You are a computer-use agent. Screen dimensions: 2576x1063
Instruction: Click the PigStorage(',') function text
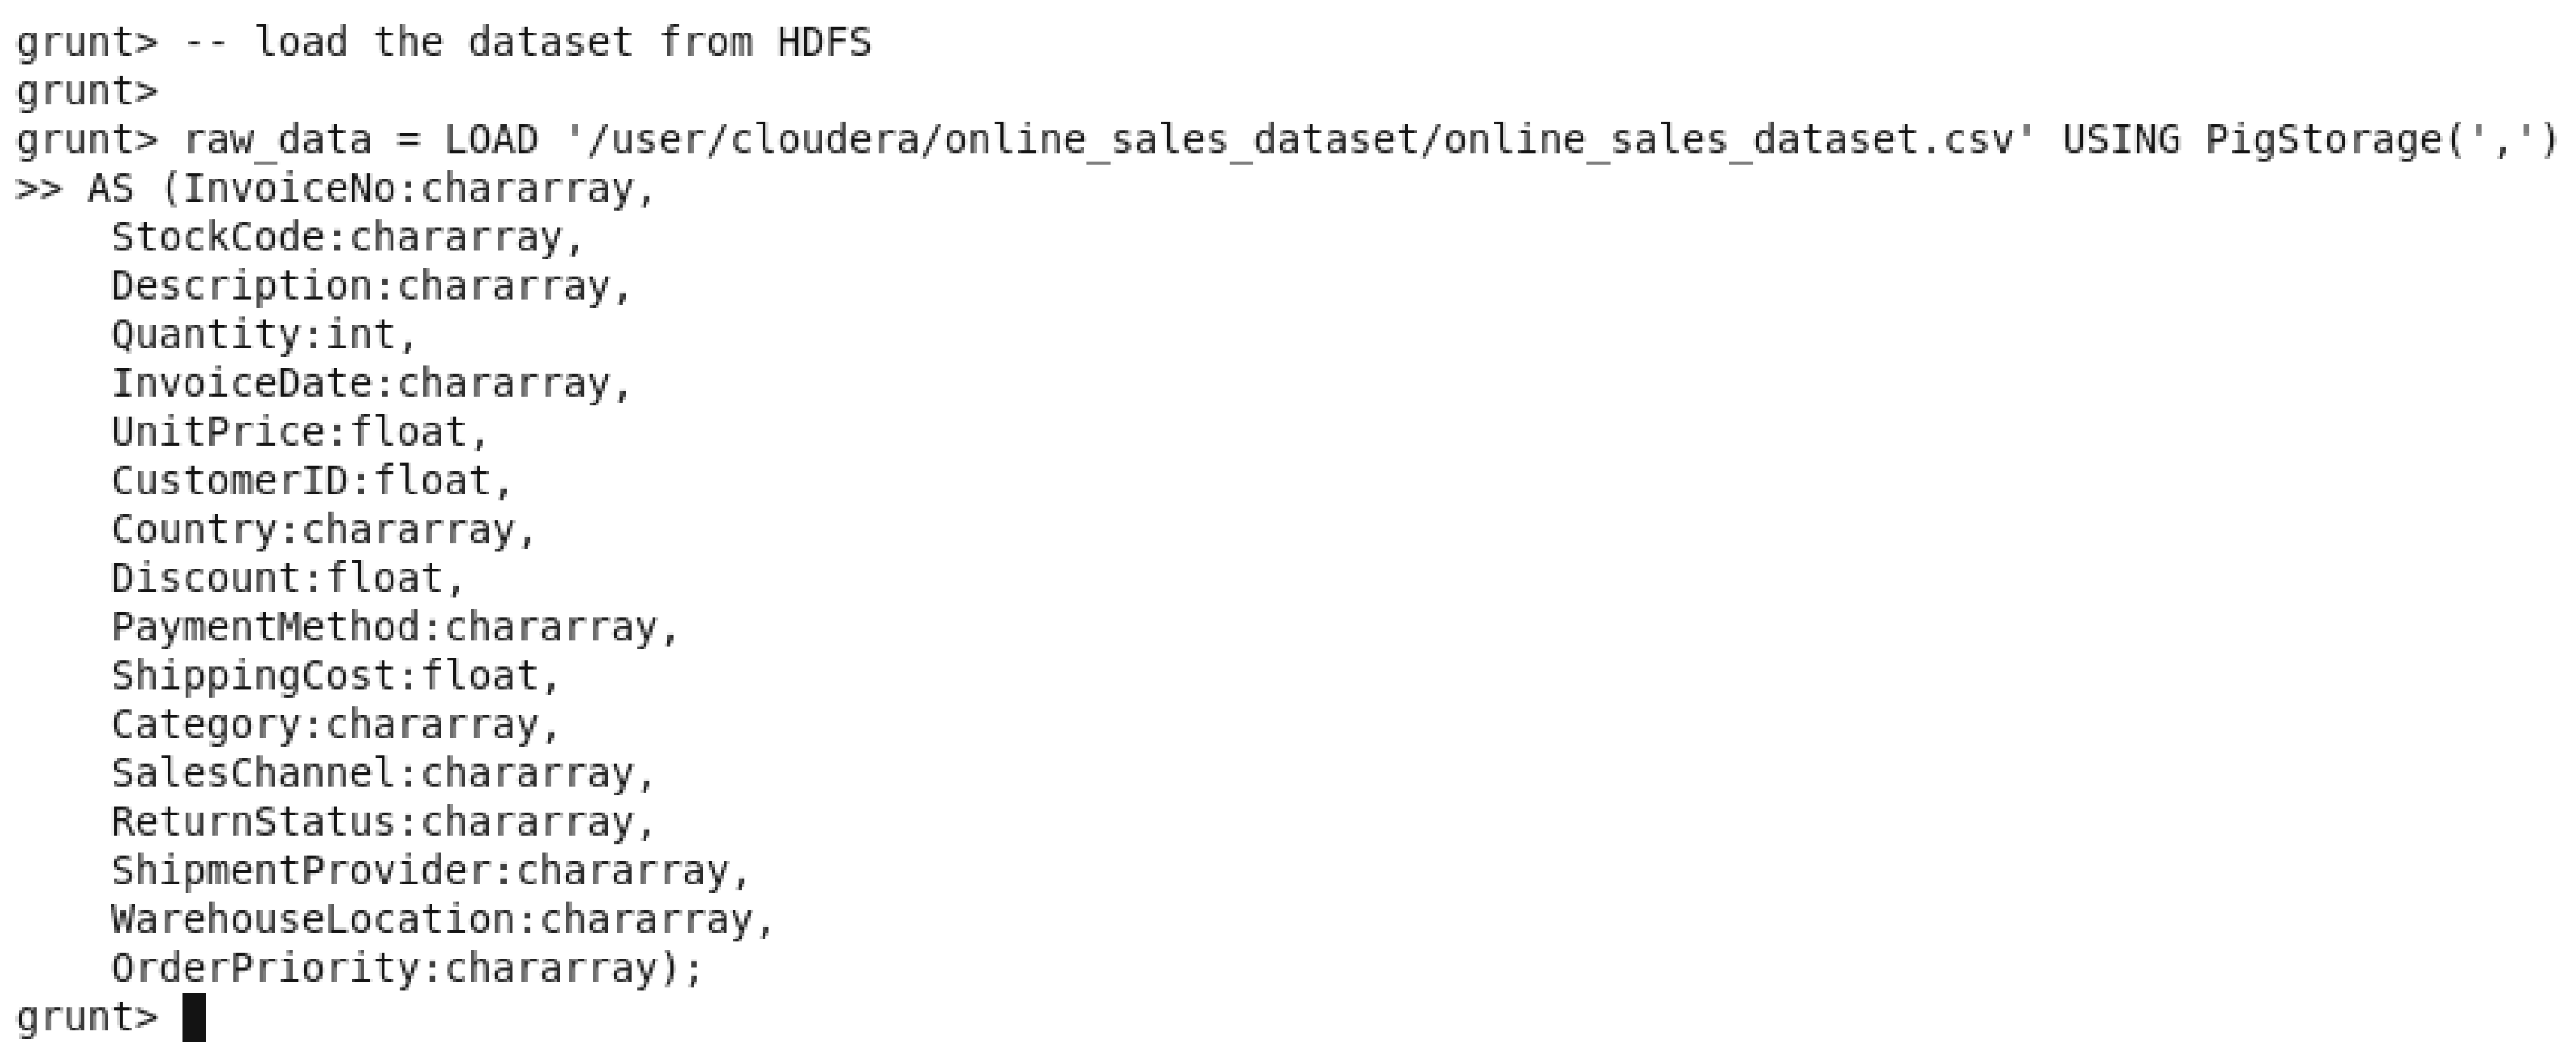2380,140
